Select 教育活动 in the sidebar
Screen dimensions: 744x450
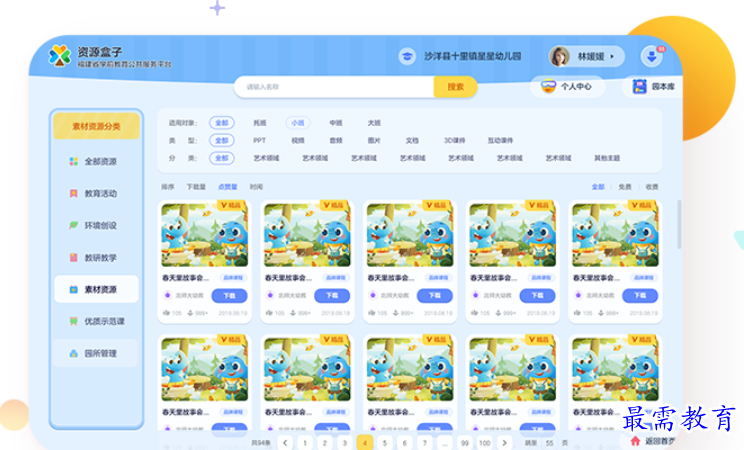(x=96, y=193)
